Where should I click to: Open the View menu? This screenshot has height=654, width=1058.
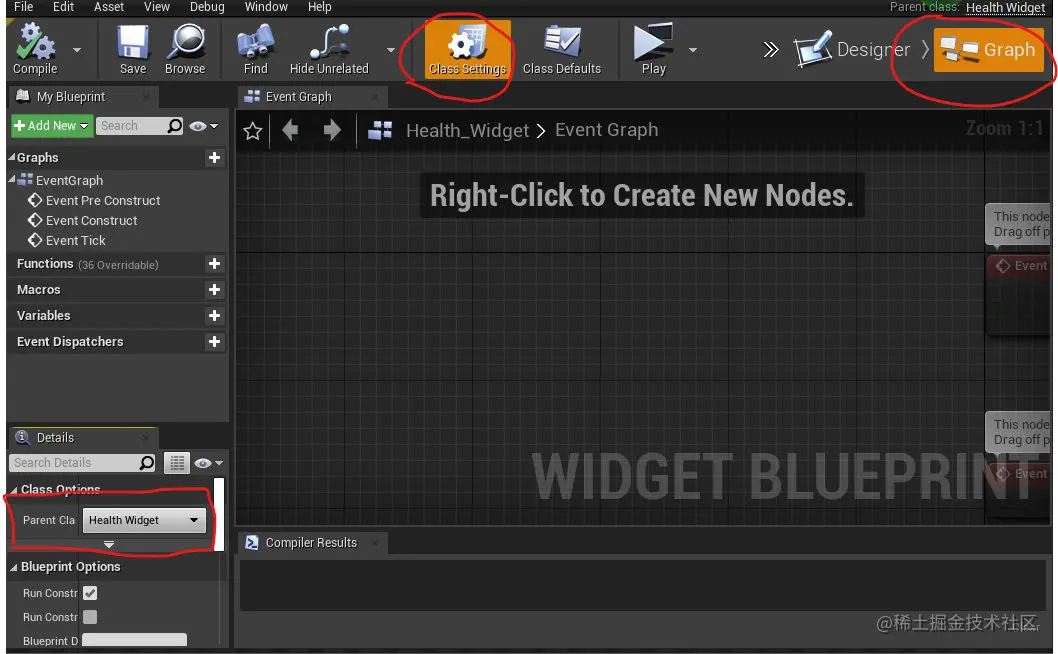(157, 7)
